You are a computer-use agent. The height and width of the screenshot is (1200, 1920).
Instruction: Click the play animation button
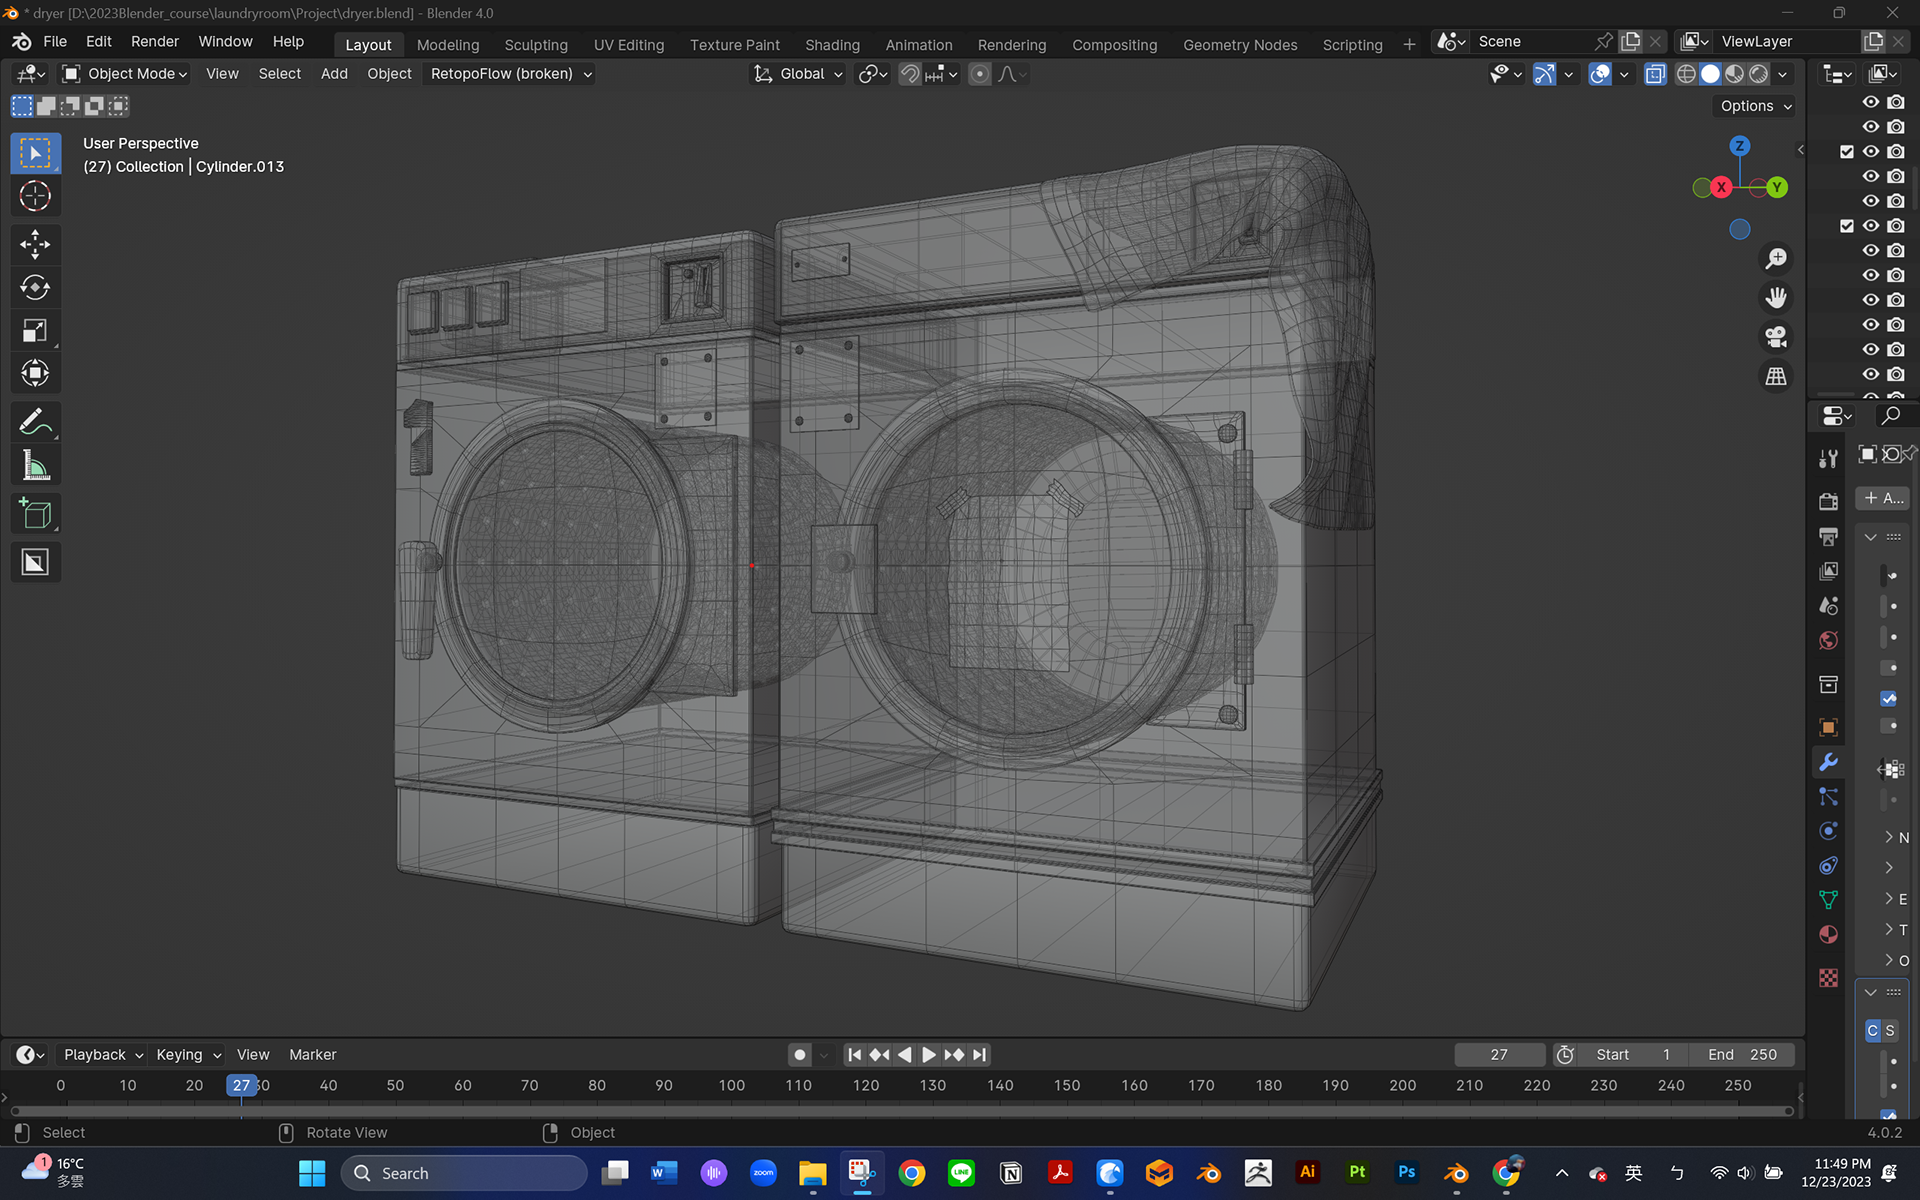[x=929, y=1055]
